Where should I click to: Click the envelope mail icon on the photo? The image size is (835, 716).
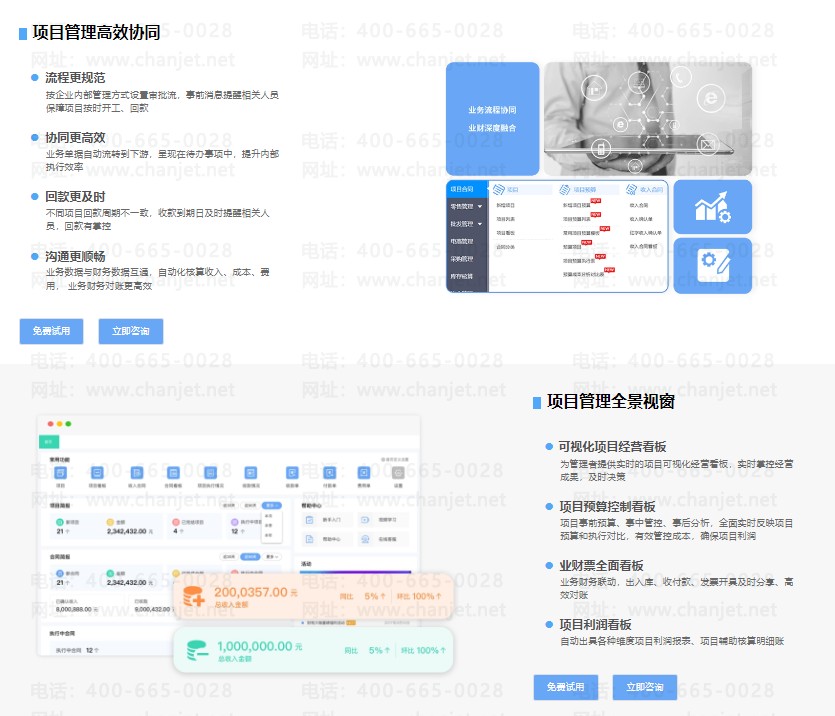pos(708,144)
